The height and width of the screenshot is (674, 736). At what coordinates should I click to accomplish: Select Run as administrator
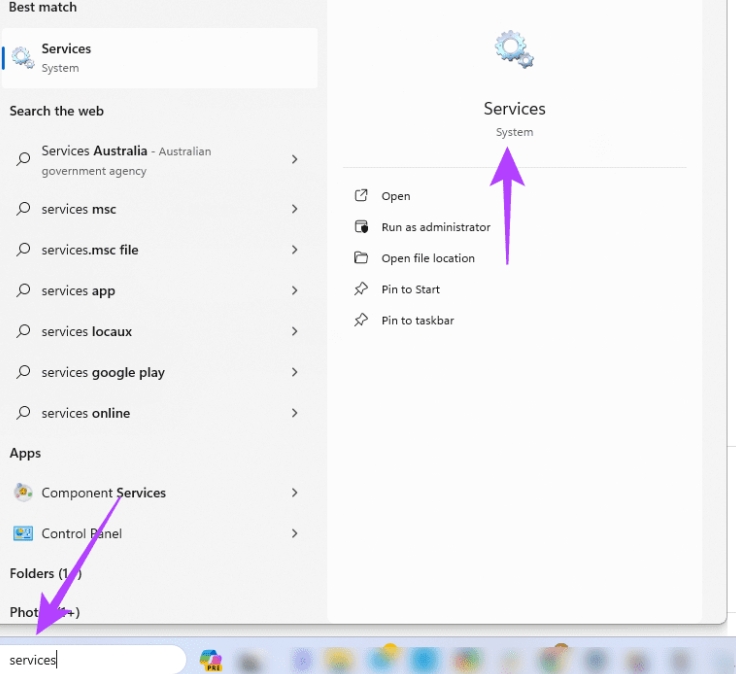click(435, 227)
